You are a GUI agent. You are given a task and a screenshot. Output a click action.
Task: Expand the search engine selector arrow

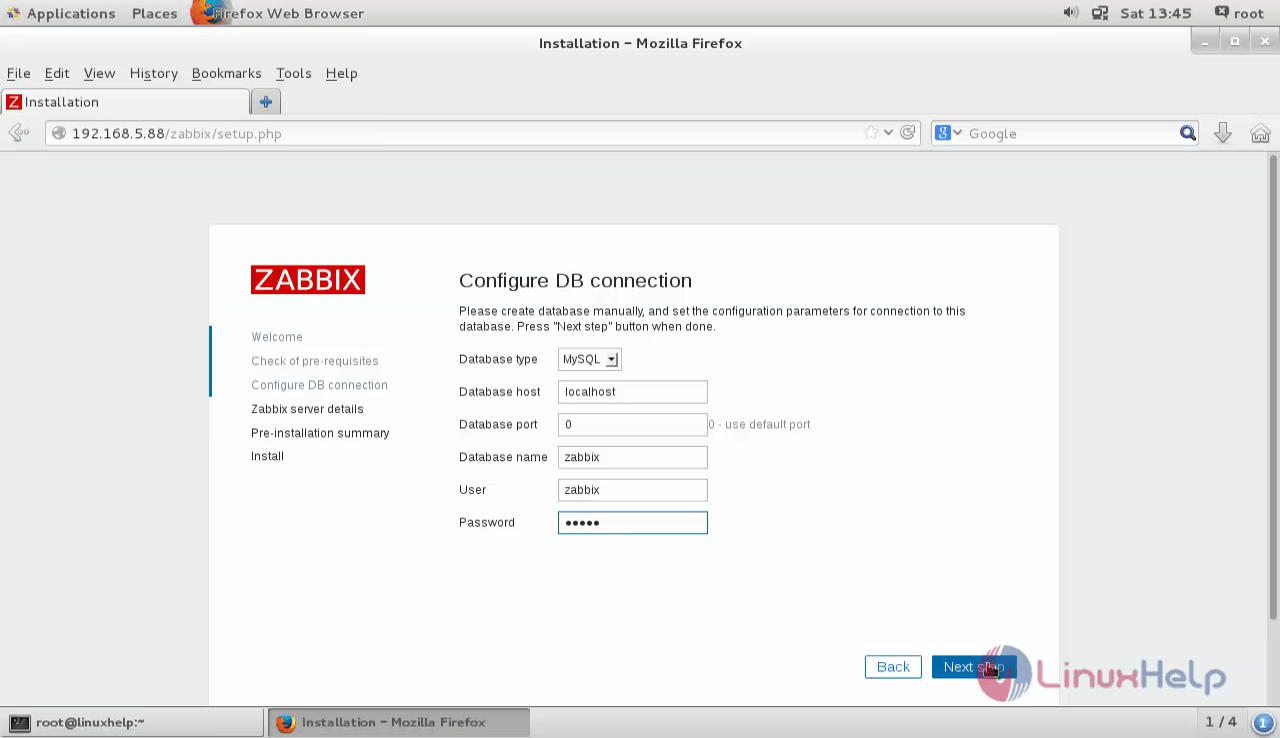[x=957, y=133]
